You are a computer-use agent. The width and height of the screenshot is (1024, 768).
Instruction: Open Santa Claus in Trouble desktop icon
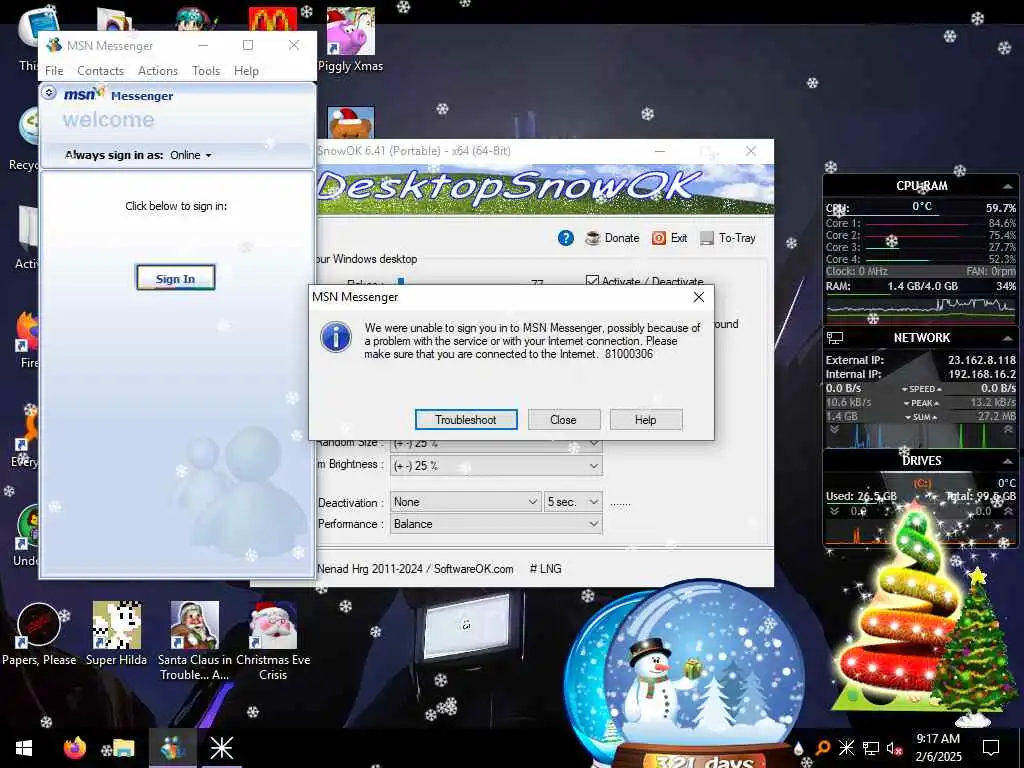[x=195, y=641]
